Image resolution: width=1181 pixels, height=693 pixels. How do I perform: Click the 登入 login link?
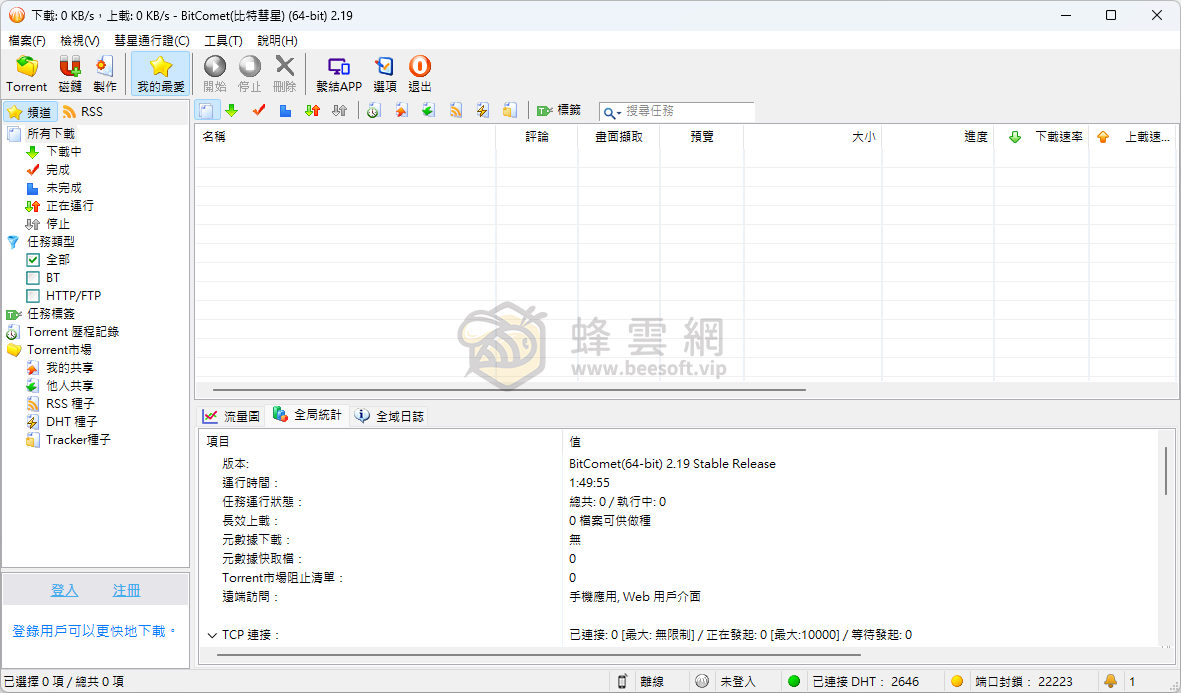coord(64,591)
